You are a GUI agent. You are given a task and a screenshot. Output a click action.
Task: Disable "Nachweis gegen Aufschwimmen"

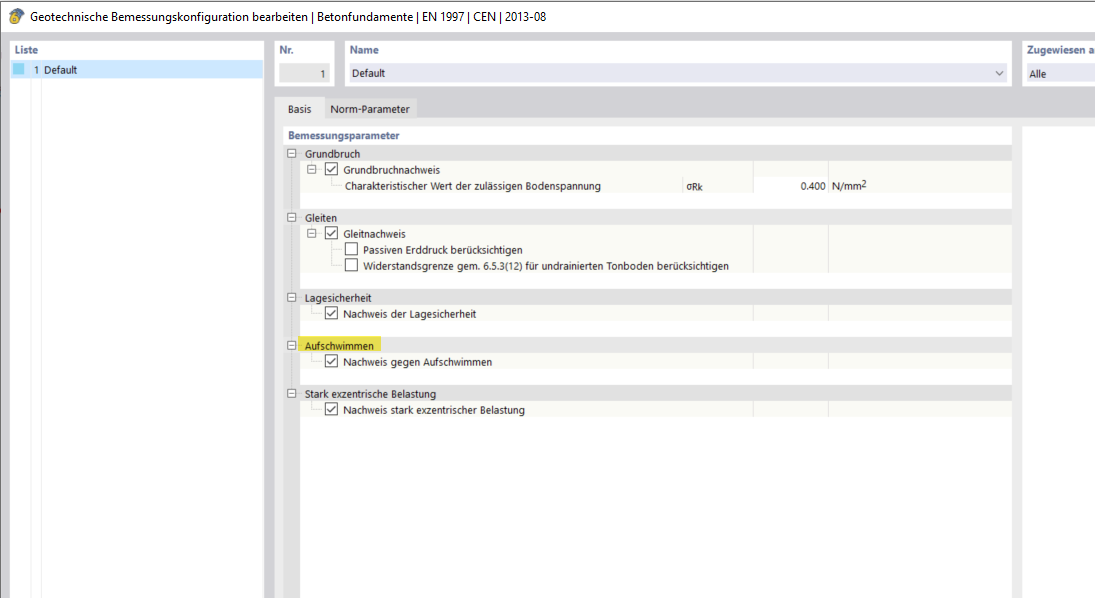(331, 361)
